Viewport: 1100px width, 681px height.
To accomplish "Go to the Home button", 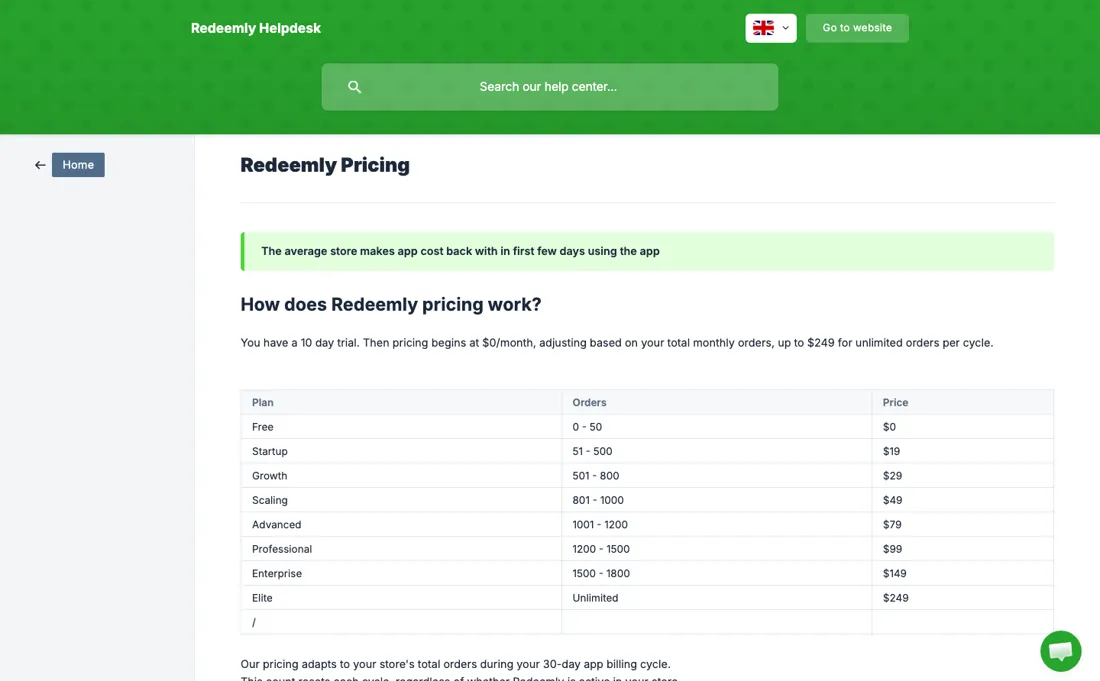I will (78, 165).
